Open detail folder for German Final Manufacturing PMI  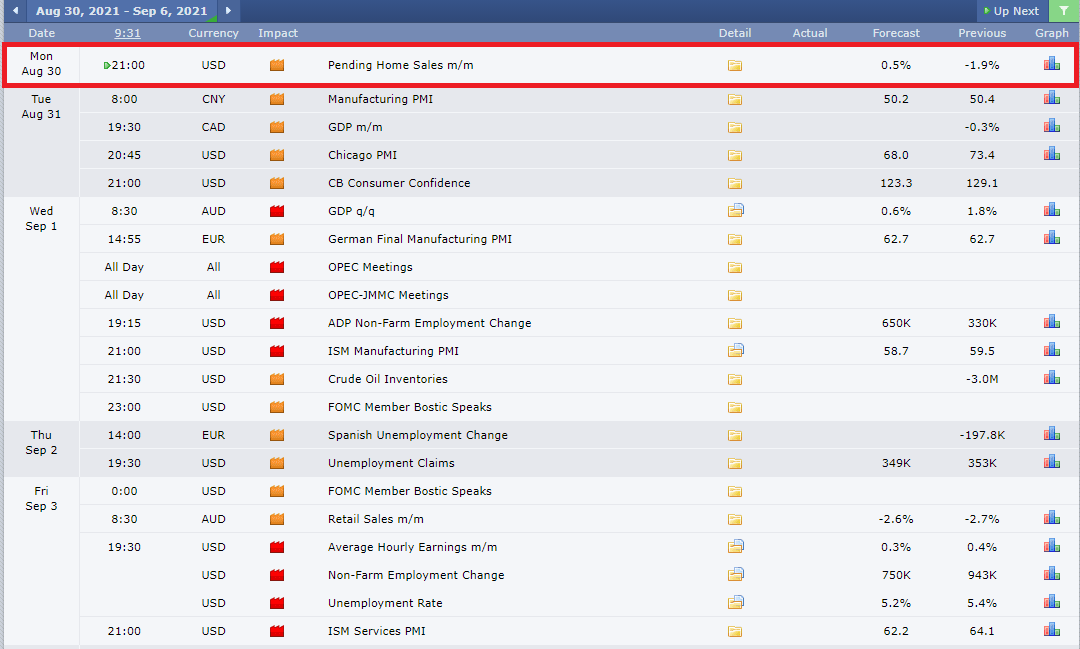[x=735, y=240]
